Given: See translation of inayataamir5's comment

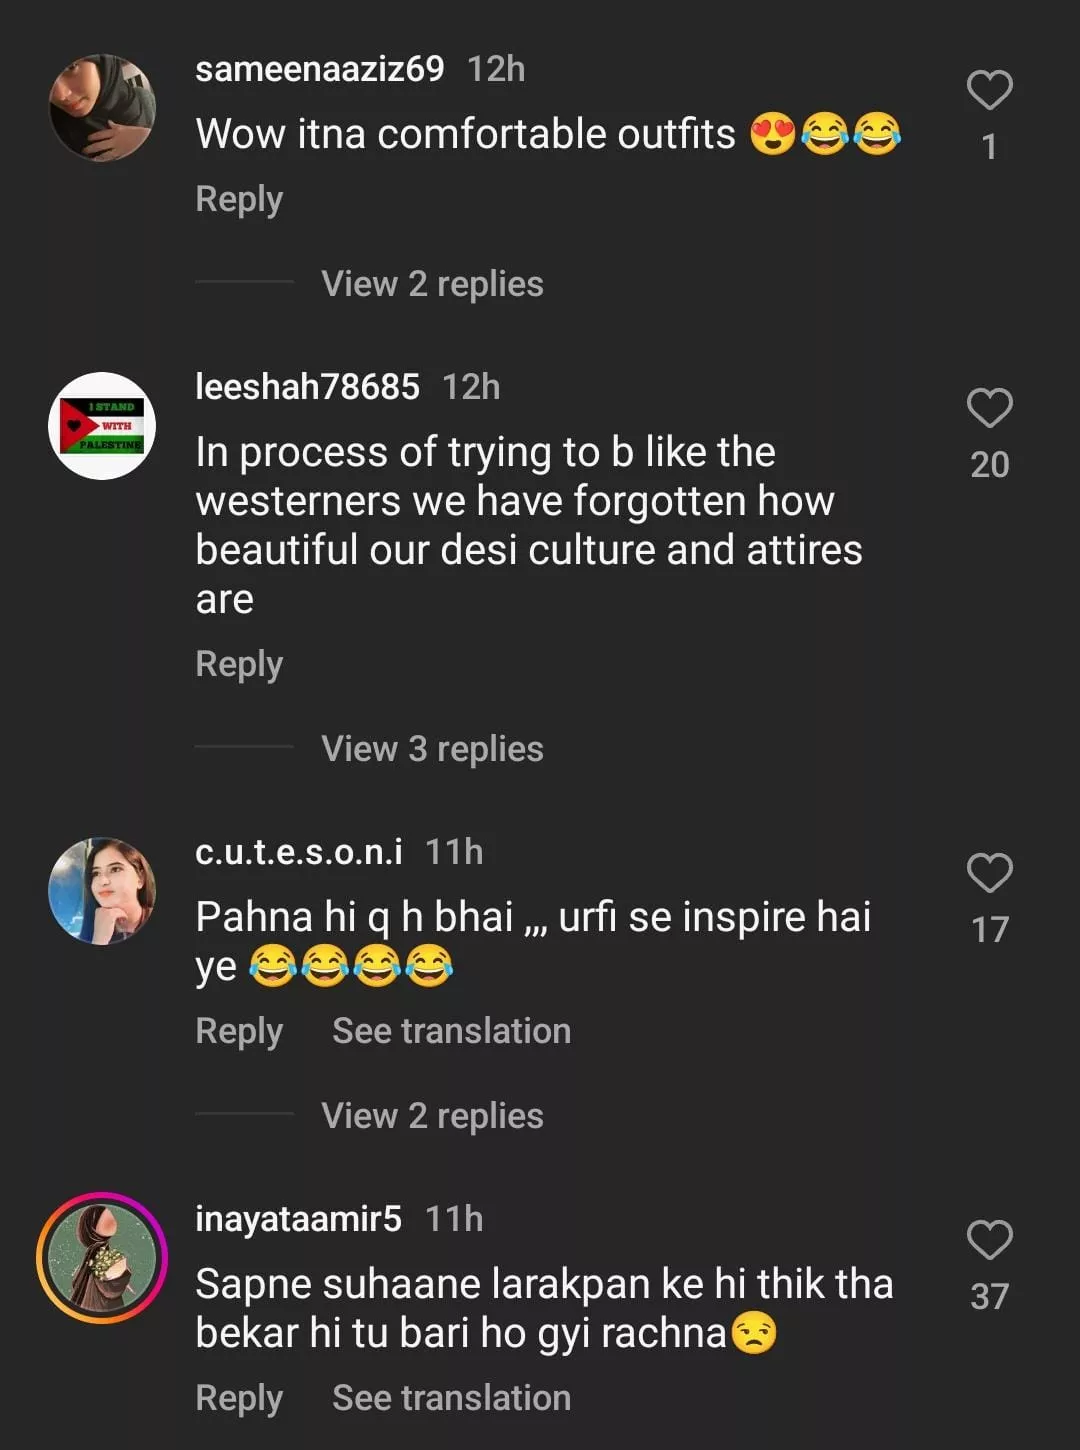Looking at the screenshot, I should coord(451,1398).
